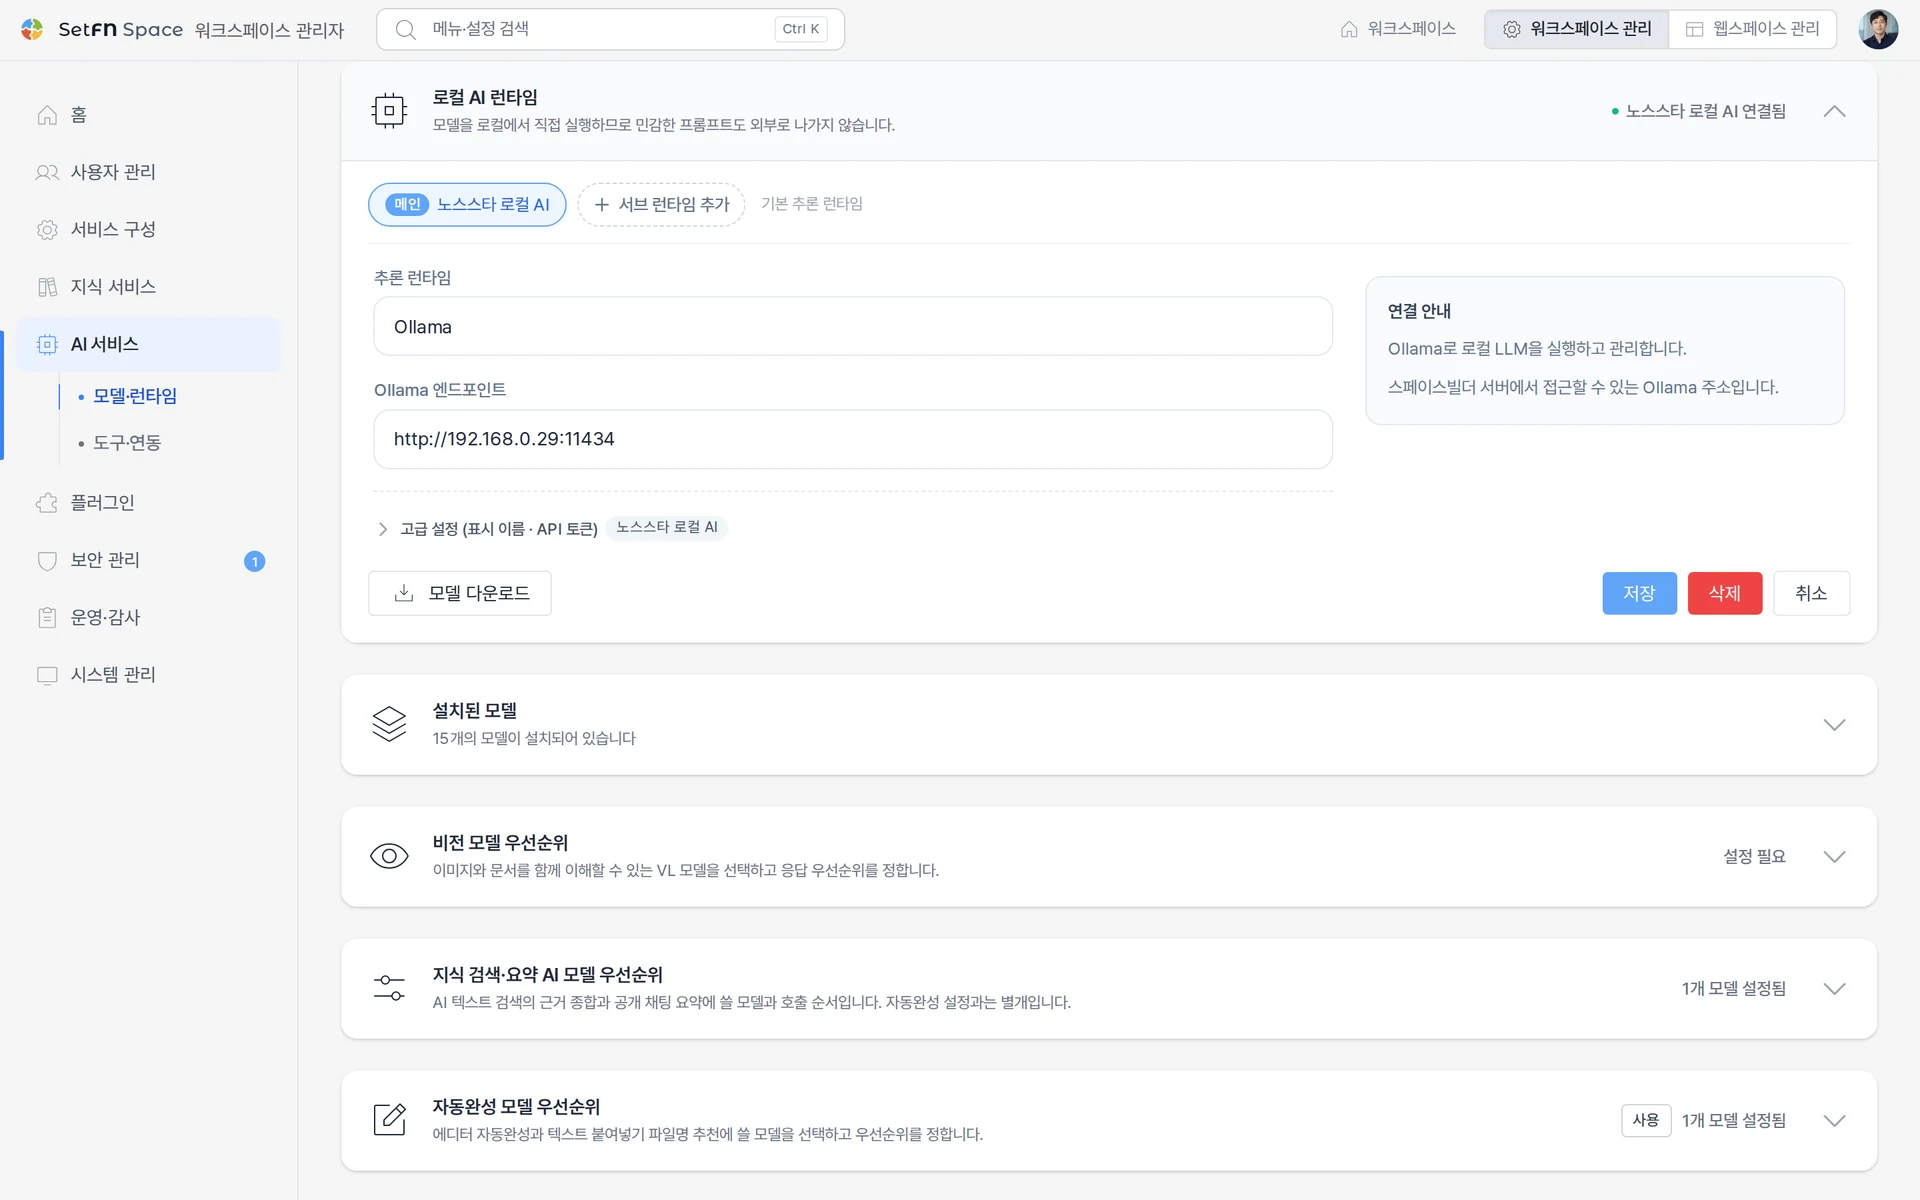
Task: Select the 메인 노스스타 로컬 AI tab
Action: [x=467, y=204]
